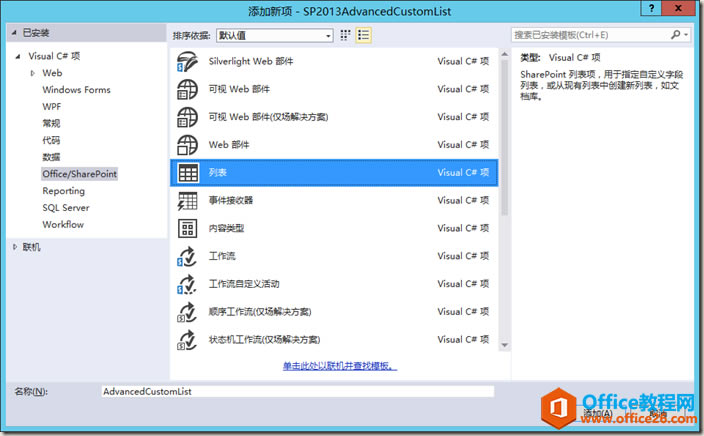Click the 列表 table grid icon
The width and height of the screenshot is (704, 436).
pyautogui.click(x=188, y=173)
